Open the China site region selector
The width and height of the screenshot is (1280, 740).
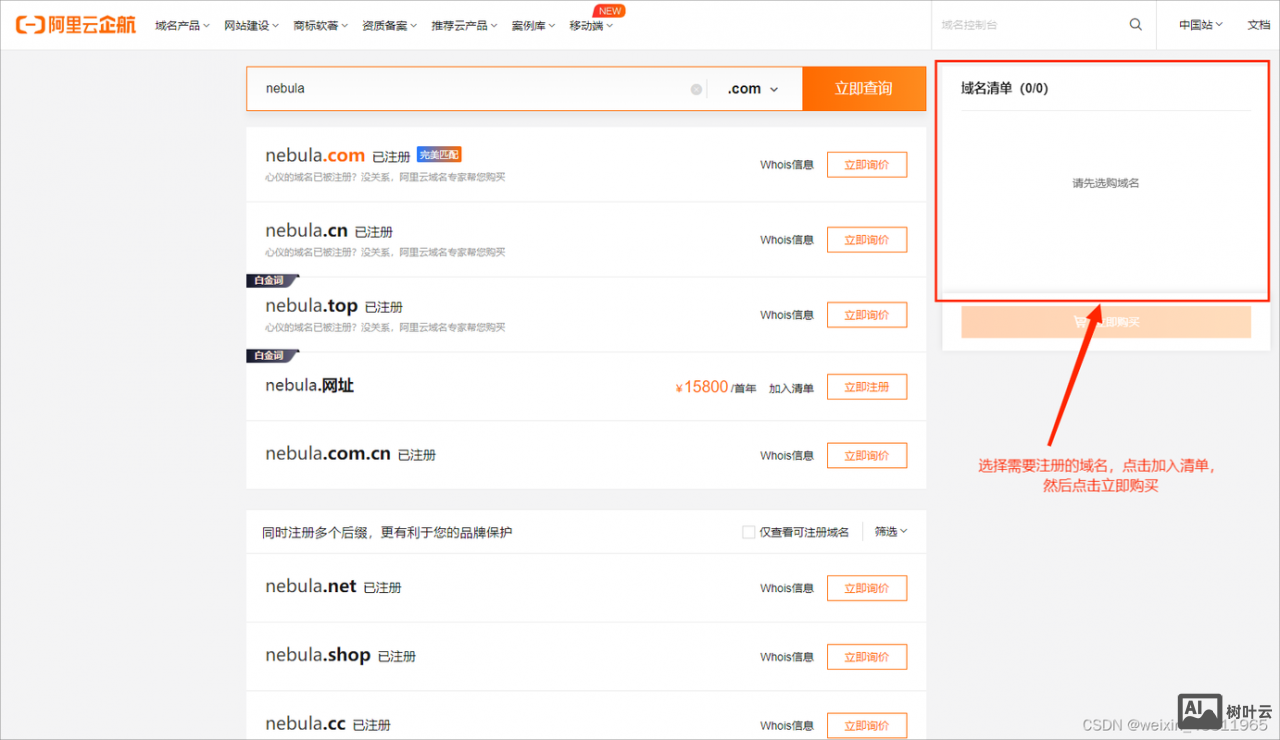click(1200, 25)
